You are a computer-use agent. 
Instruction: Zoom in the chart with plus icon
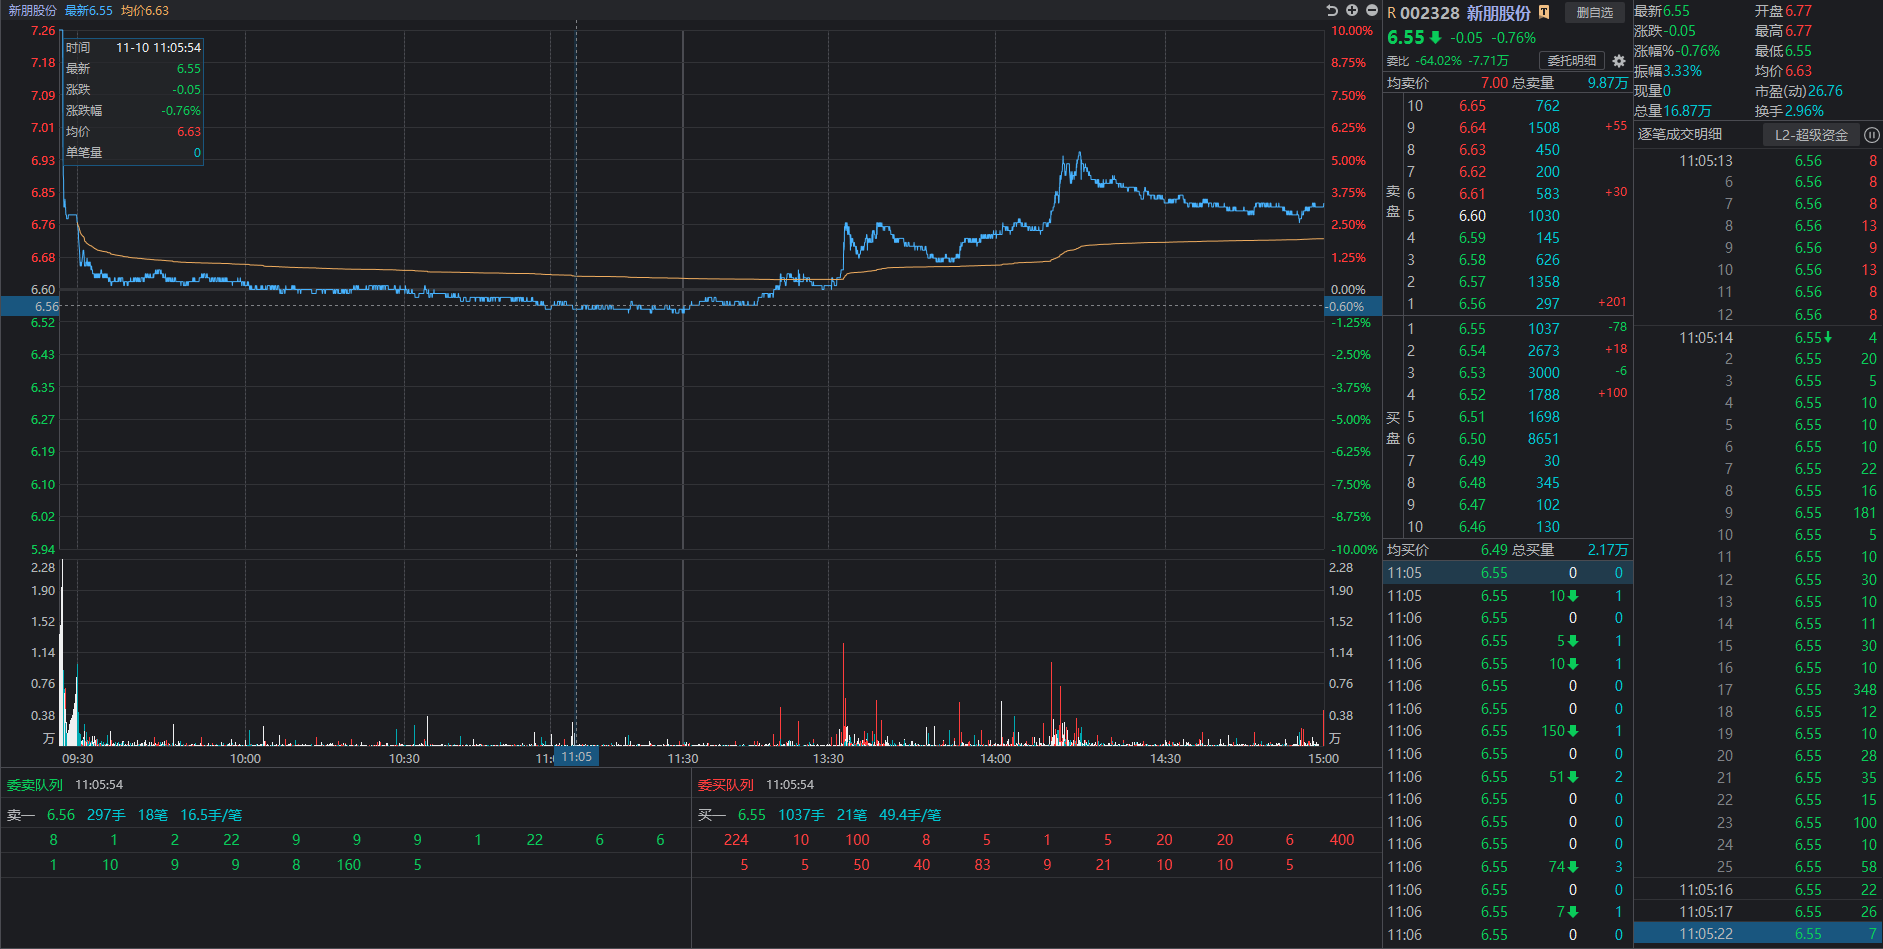(x=1352, y=10)
